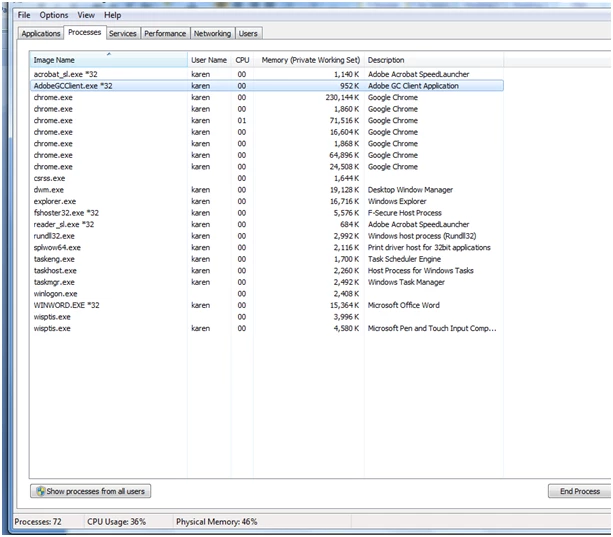Image resolution: width=613 pixels, height=537 pixels.
Task: Select chrome.exe using 64,896 K memory
Action: pos(267,155)
